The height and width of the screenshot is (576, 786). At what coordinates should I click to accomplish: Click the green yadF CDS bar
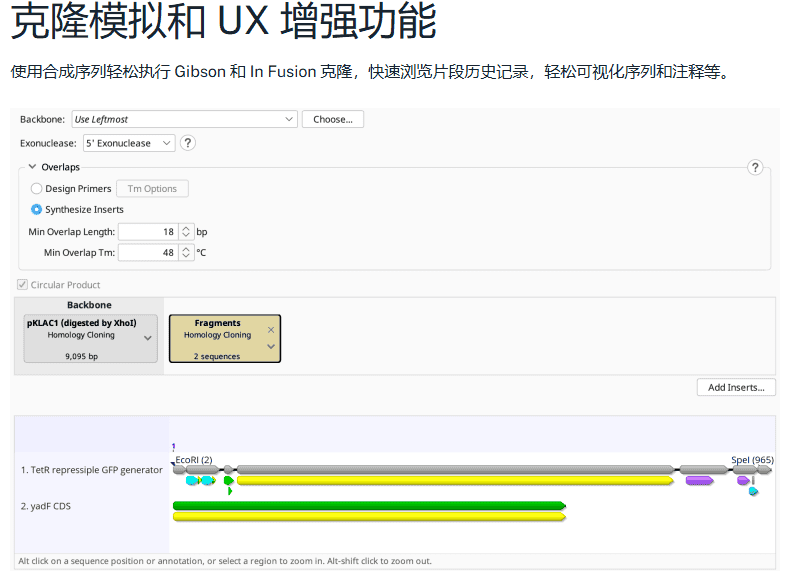click(369, 506)
